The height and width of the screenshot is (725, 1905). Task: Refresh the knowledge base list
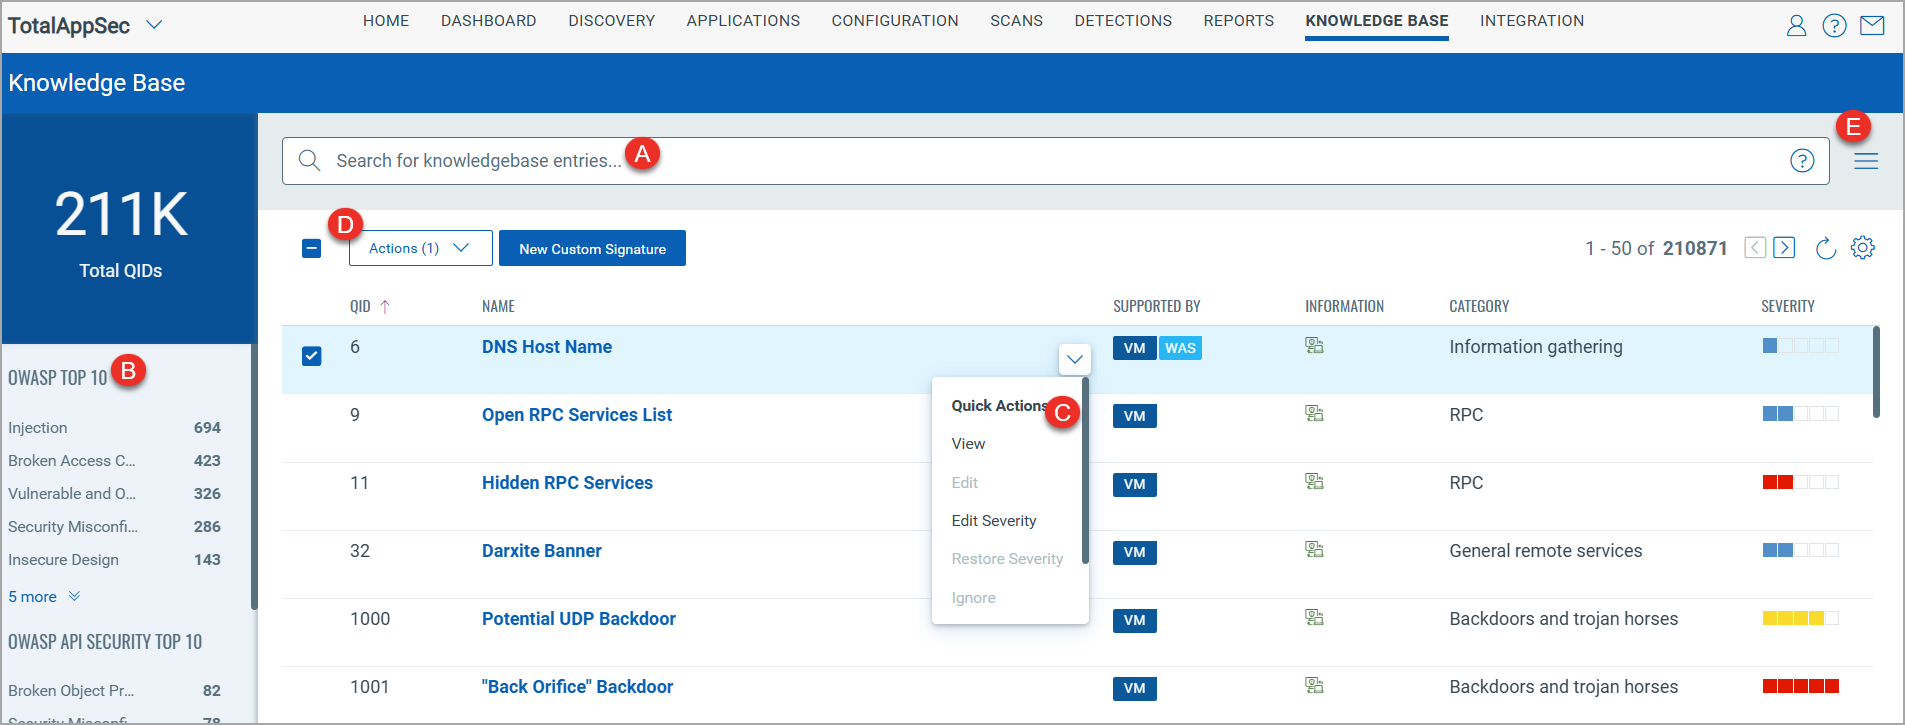[x=1826, y=248]
